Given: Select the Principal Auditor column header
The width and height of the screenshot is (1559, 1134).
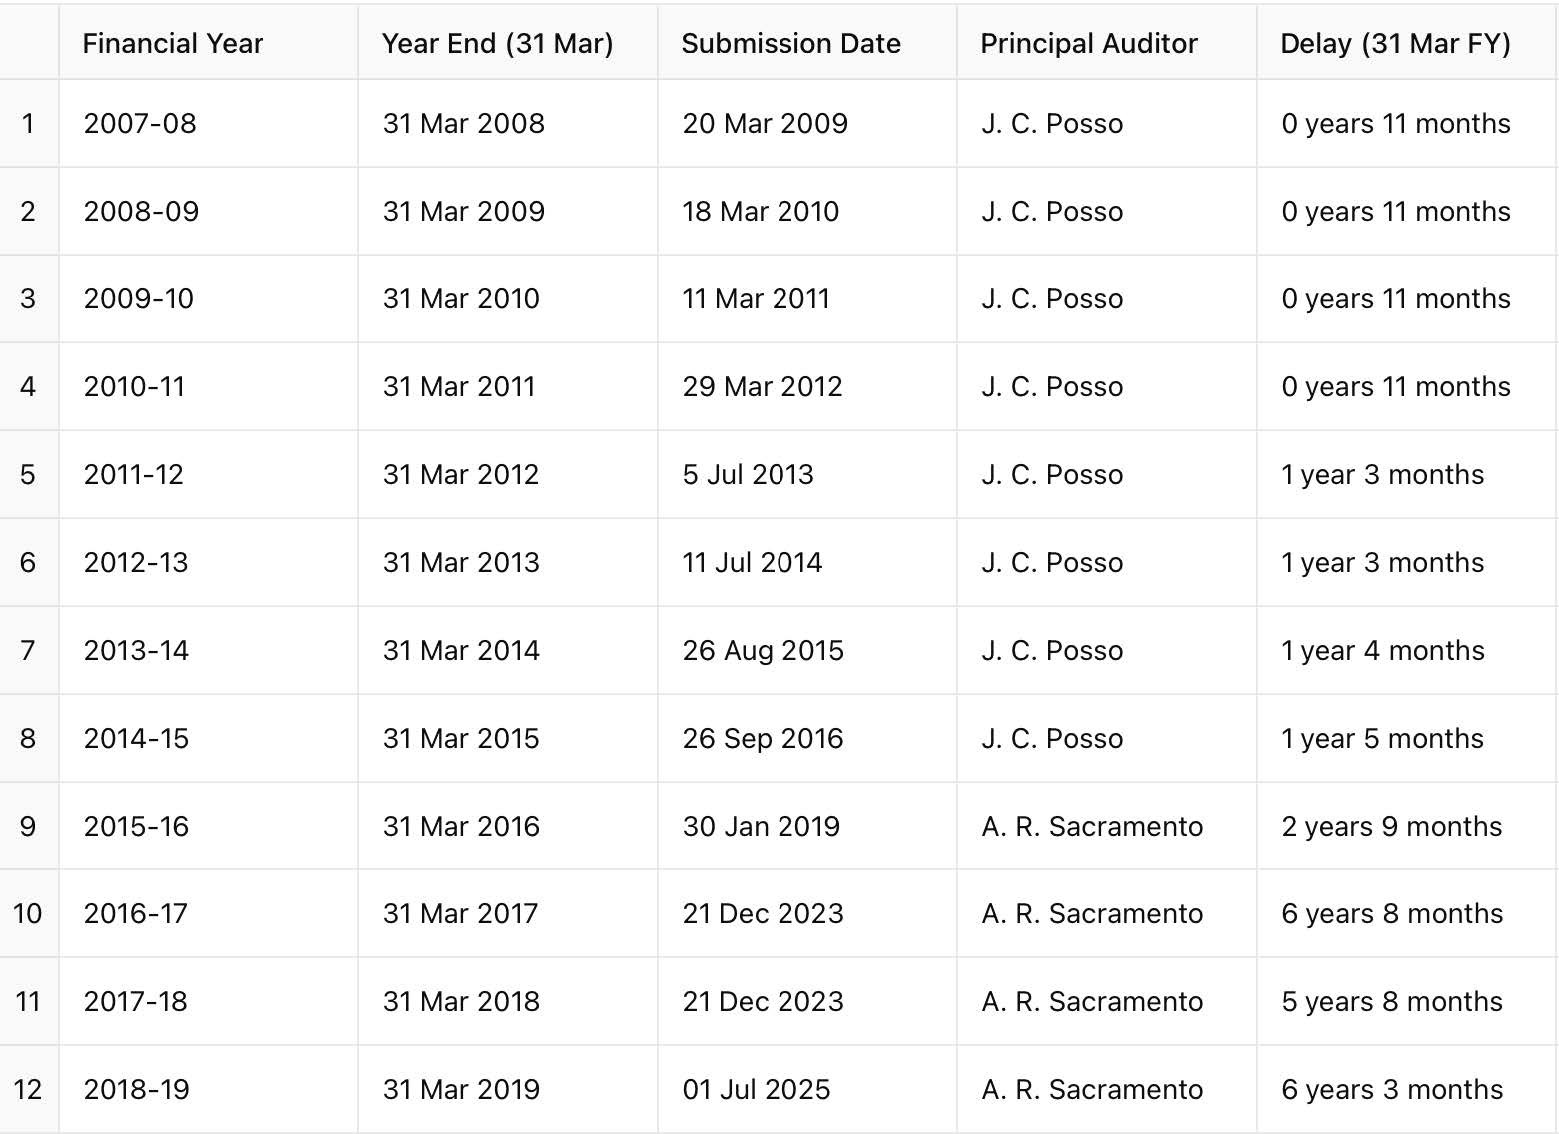Looking at the screenshot, I should click(x=1089, y=44).
